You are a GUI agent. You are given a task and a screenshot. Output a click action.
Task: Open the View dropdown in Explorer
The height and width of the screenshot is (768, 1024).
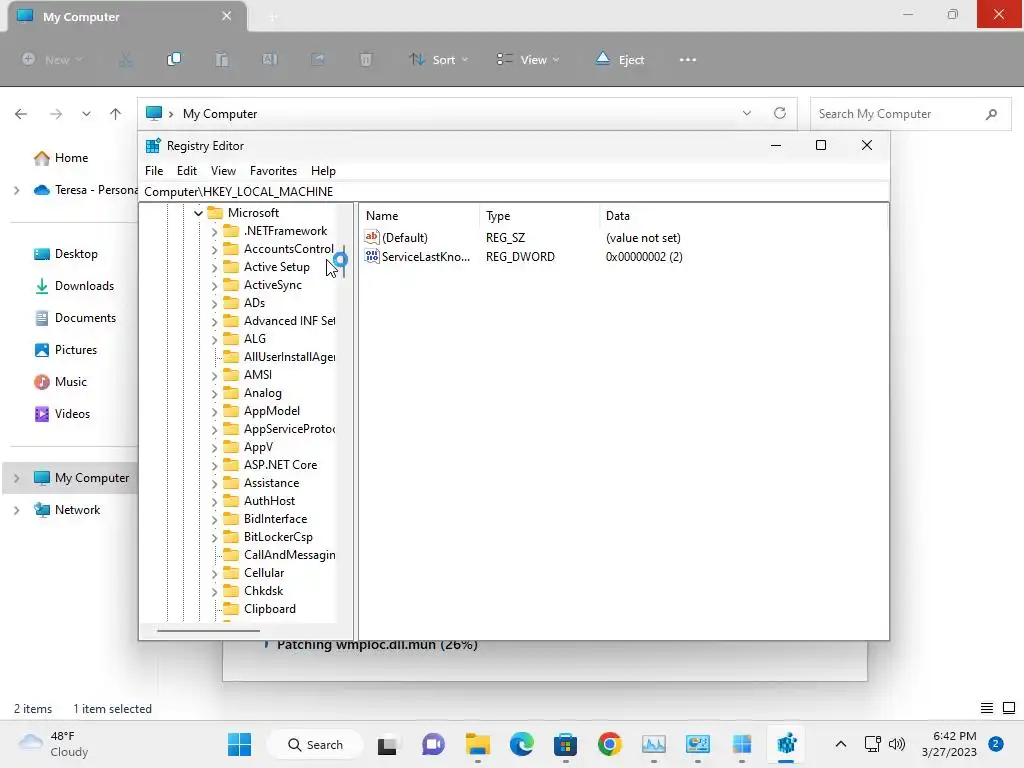[x=528, y=59]
